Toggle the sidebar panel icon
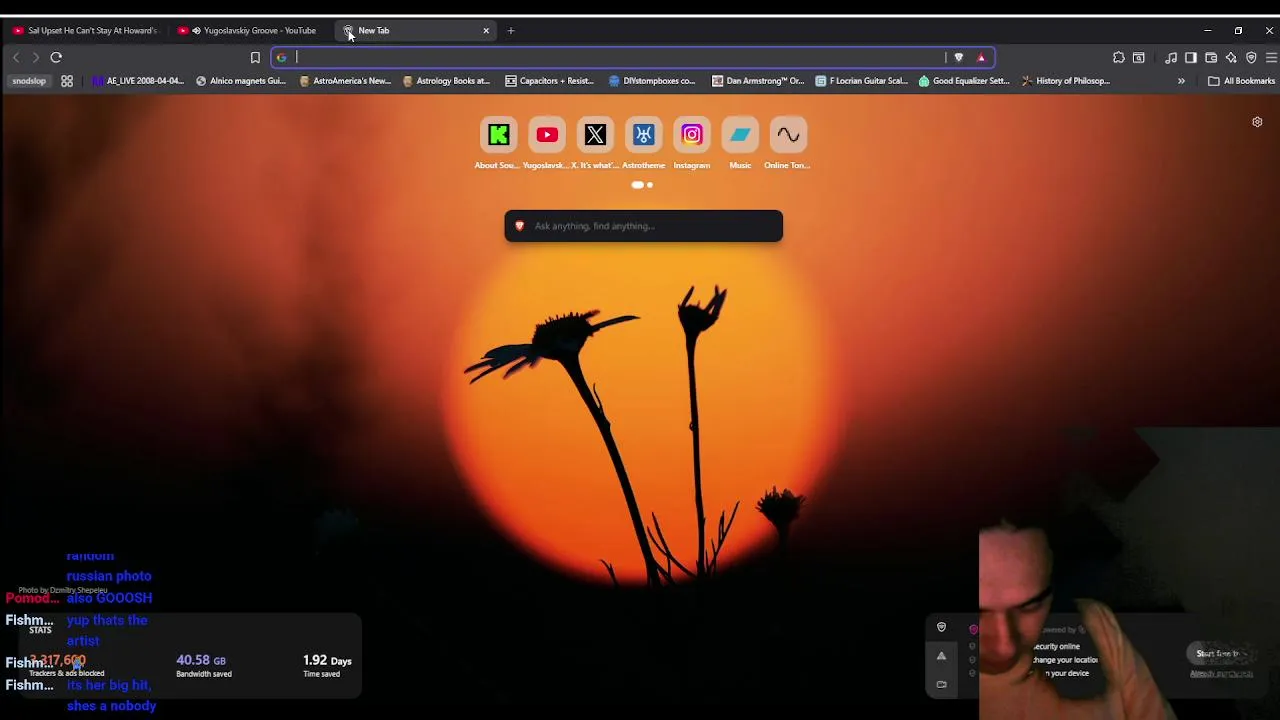Image resolution: width=1280 pixels, height=720 pixels. click(x=1191, y=58)
